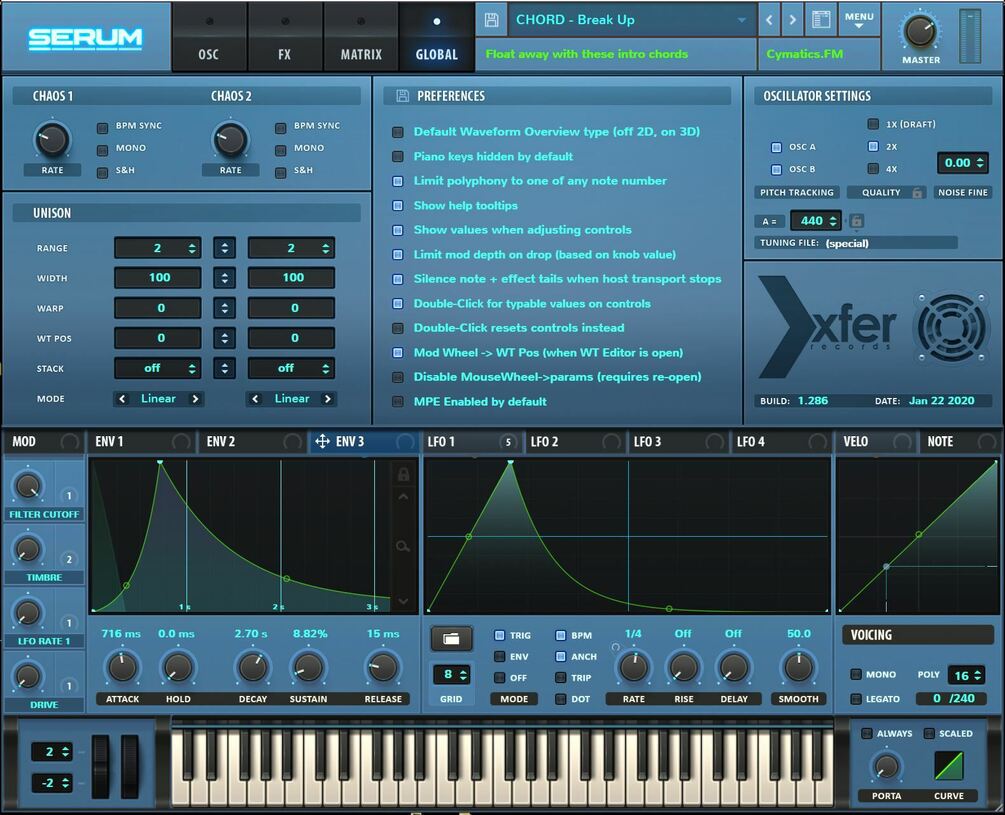The image size is (1005, 815).
Task: Click the Timbre macro knob
Action: tap(28, 550)
